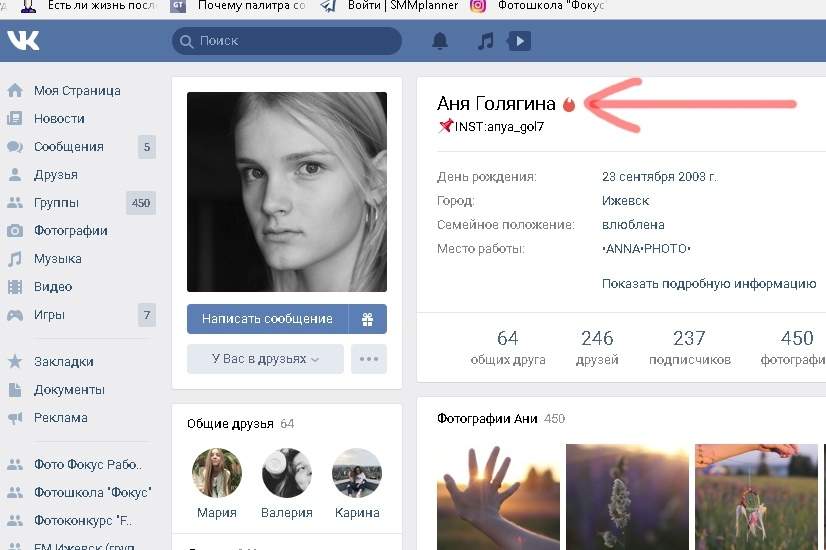The height and width of the screenshot is (550, 826).
Task: Open Карина's friend avatar
Action: pos(357,473)
